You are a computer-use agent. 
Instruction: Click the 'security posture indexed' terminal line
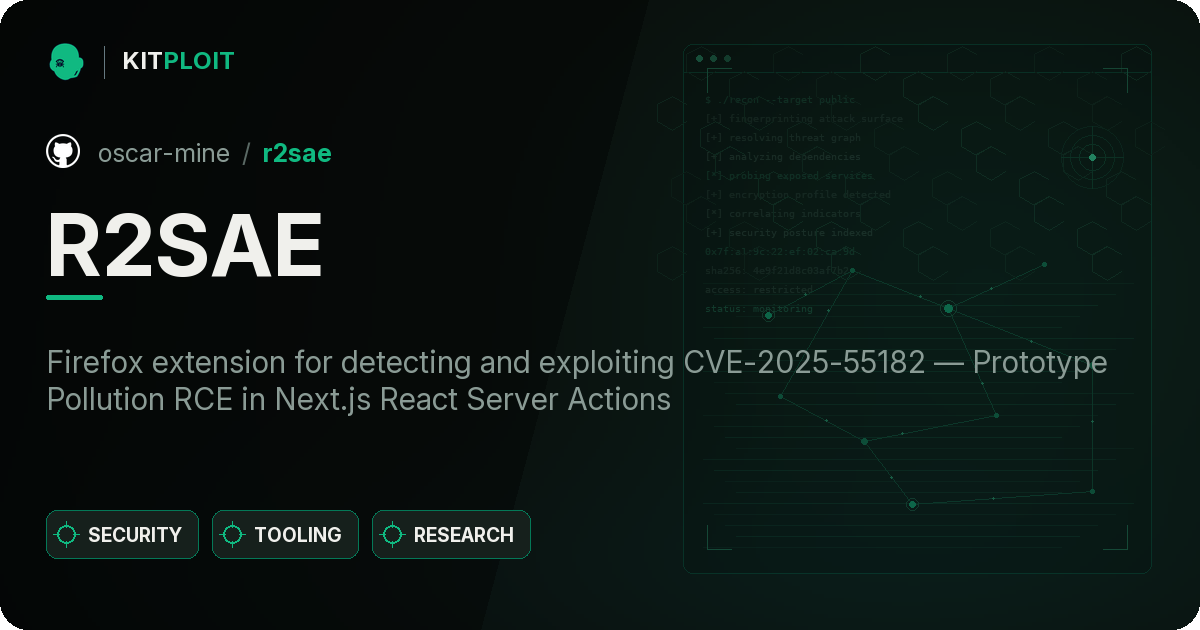pyautogui.click(x=789, y=233)
